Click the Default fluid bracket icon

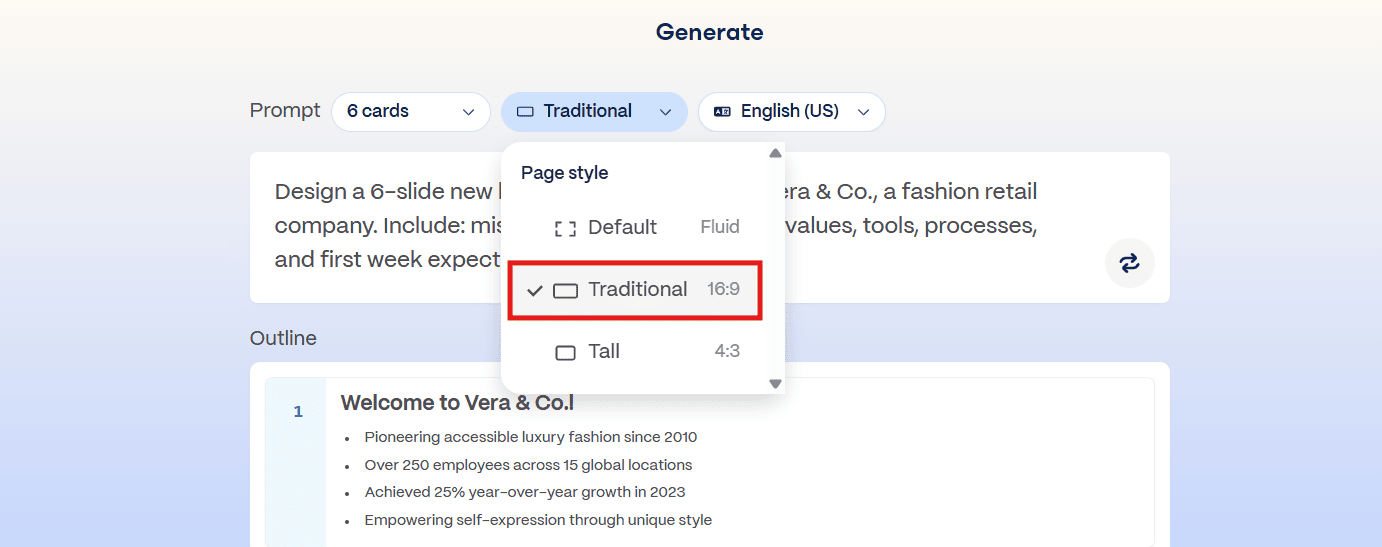566,228
